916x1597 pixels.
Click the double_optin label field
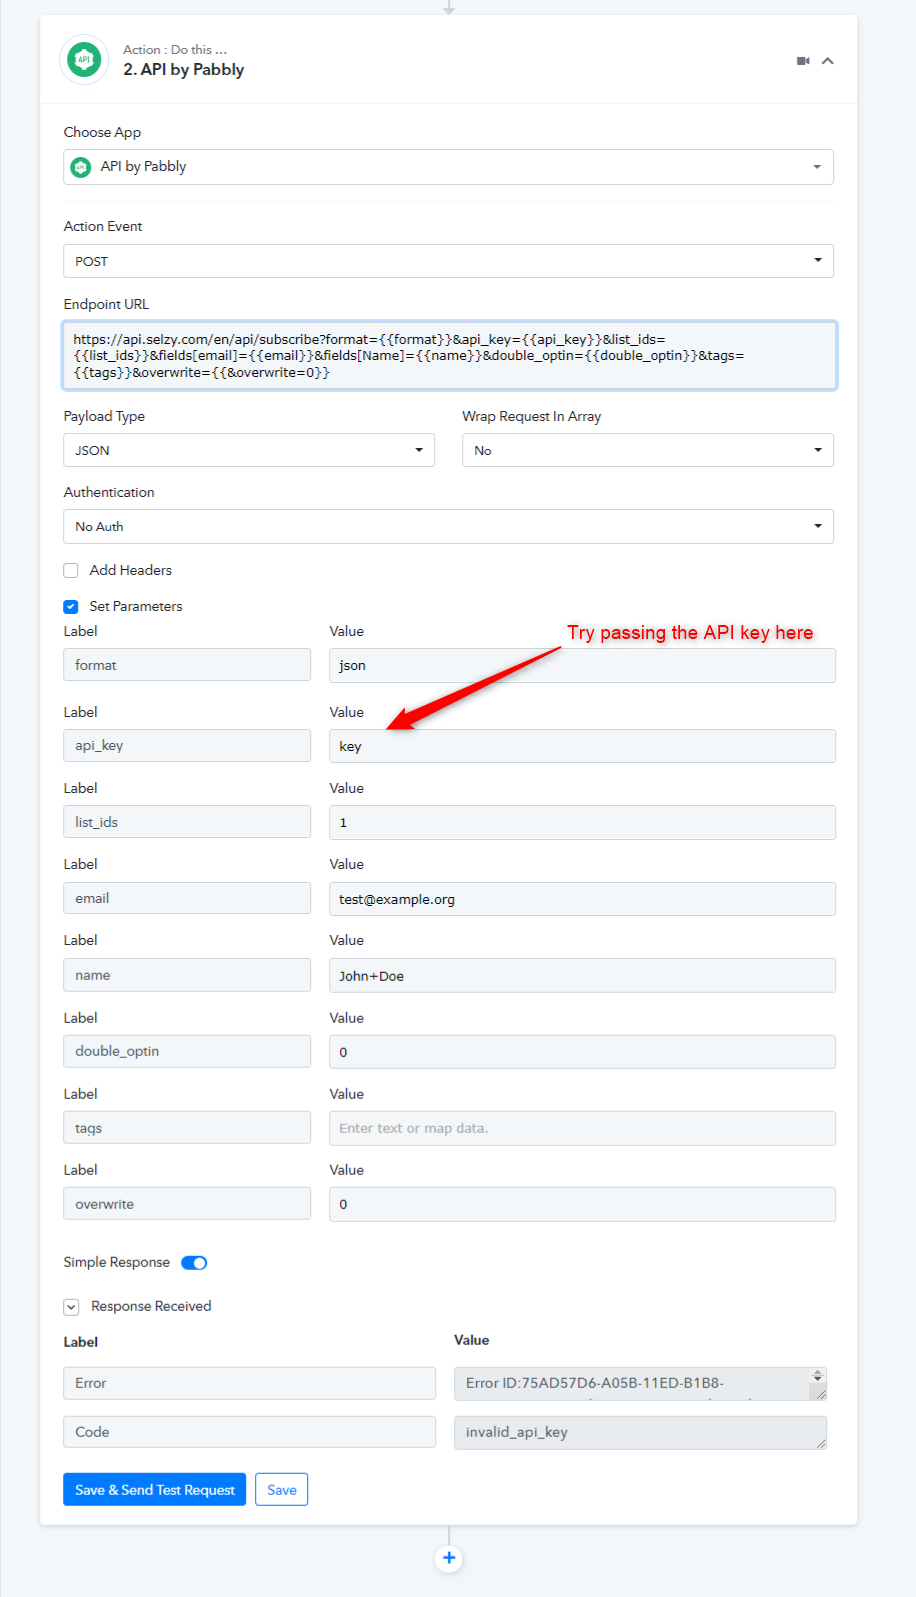point(187,1051)
